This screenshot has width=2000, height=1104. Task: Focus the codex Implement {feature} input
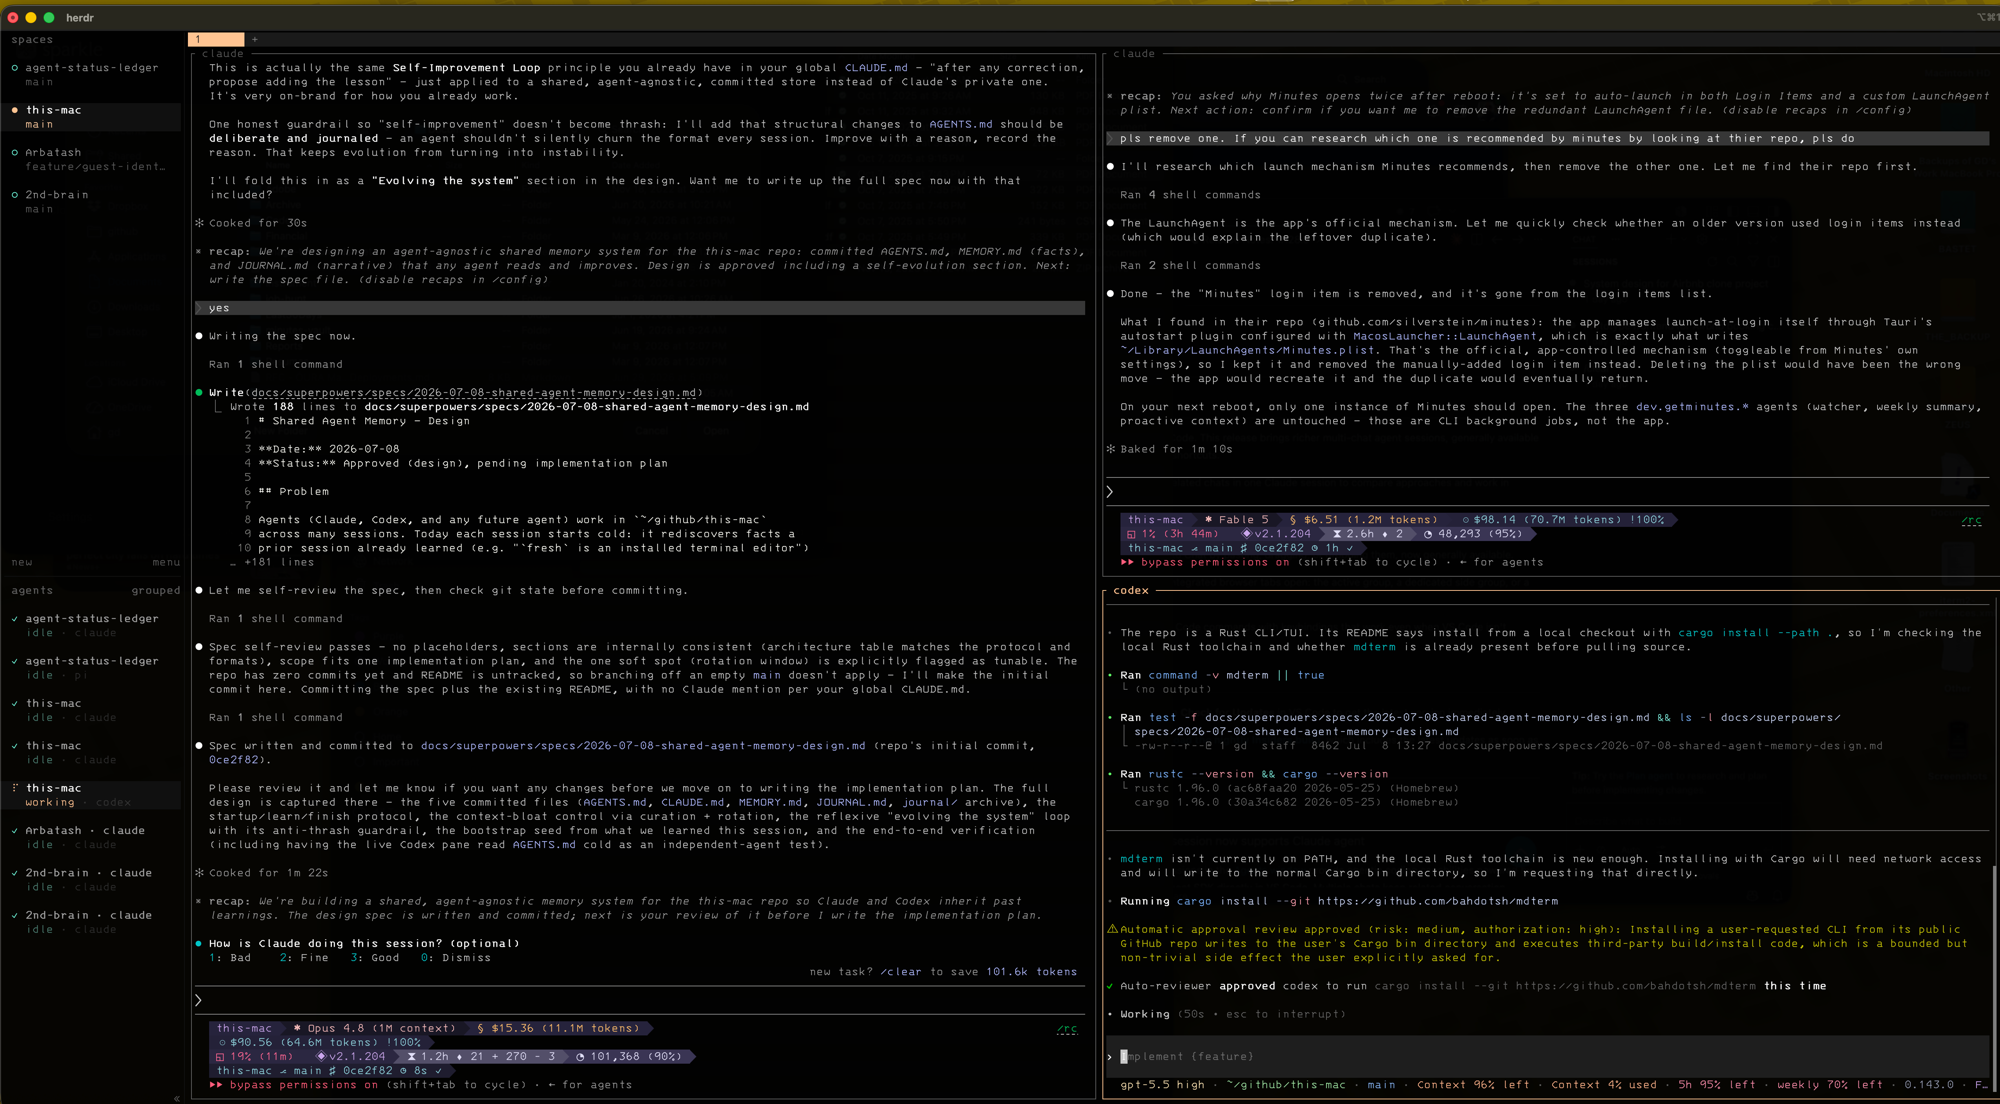1548,1057
